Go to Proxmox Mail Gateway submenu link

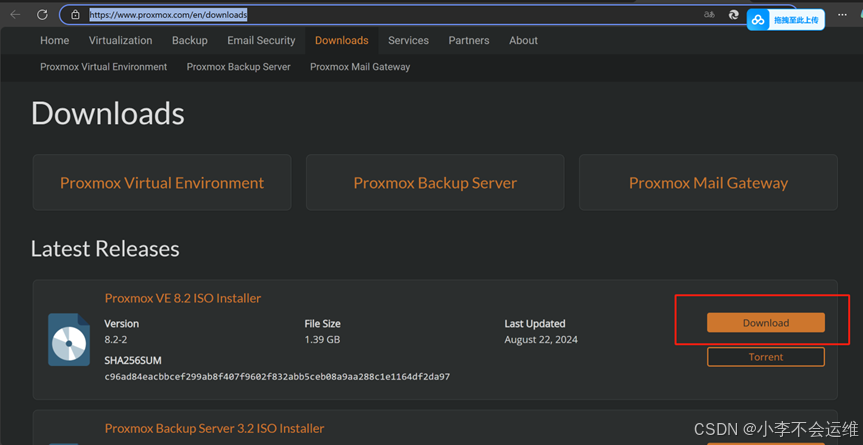360,67
